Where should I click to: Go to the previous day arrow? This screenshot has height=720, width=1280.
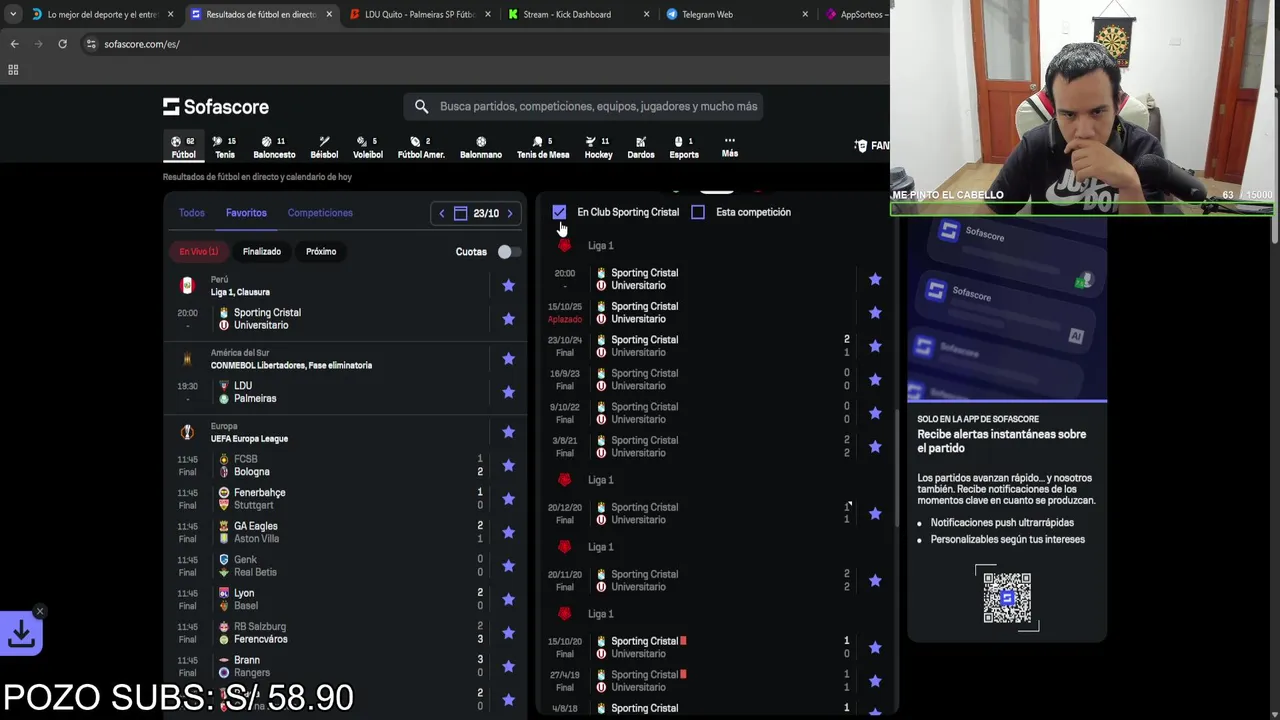[x=441, y=213]
